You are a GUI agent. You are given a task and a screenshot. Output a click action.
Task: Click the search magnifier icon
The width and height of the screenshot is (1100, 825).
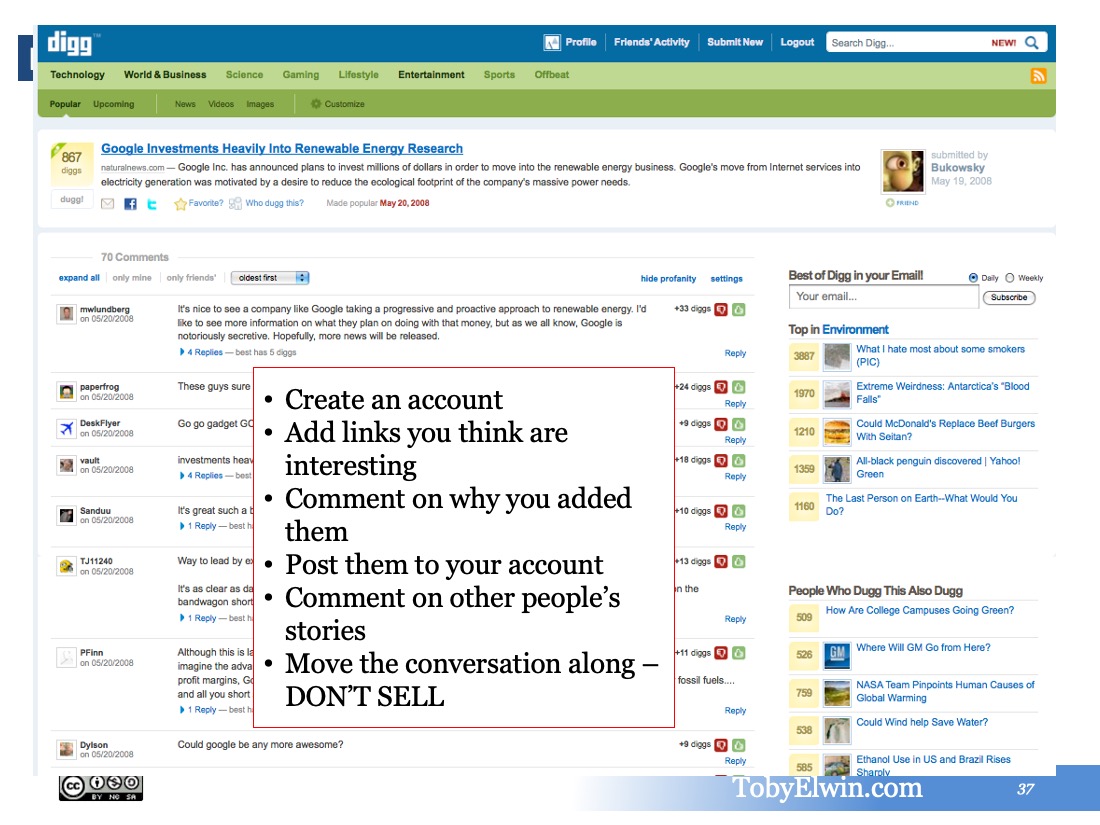tap(1031, 43)
